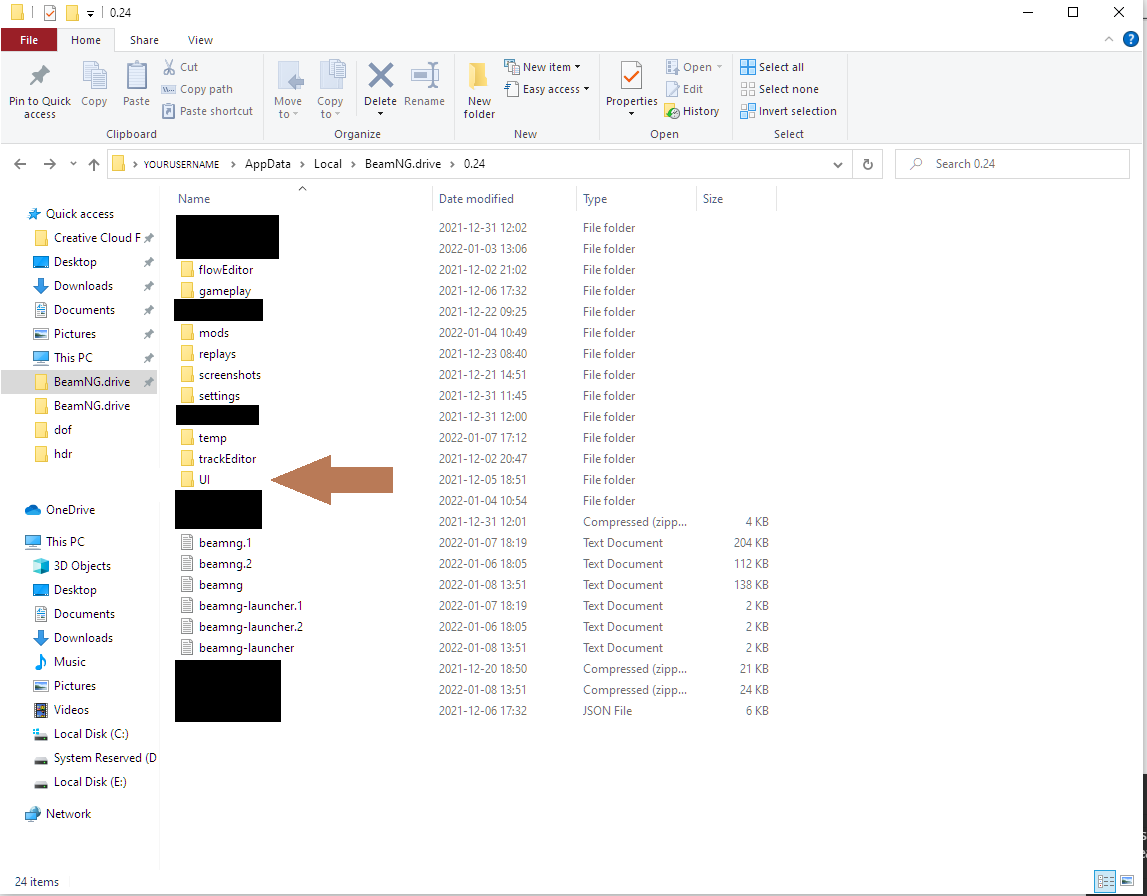Switch to the Share ribbon tab
Image resolution: width=1147 pixels, height=896 pixels.
coord(144,40)
